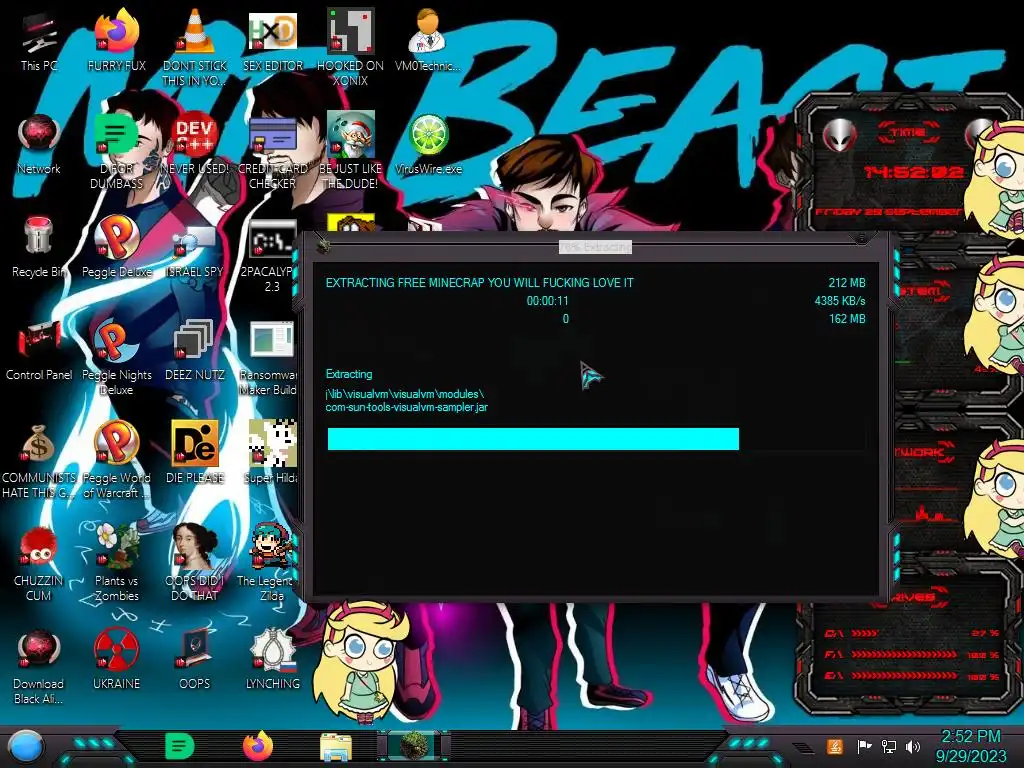The height and width of the screenshot is (768, 1024).
Task: Open the green chat bubble shortcut on the desktop
Action: pos(116,136)
